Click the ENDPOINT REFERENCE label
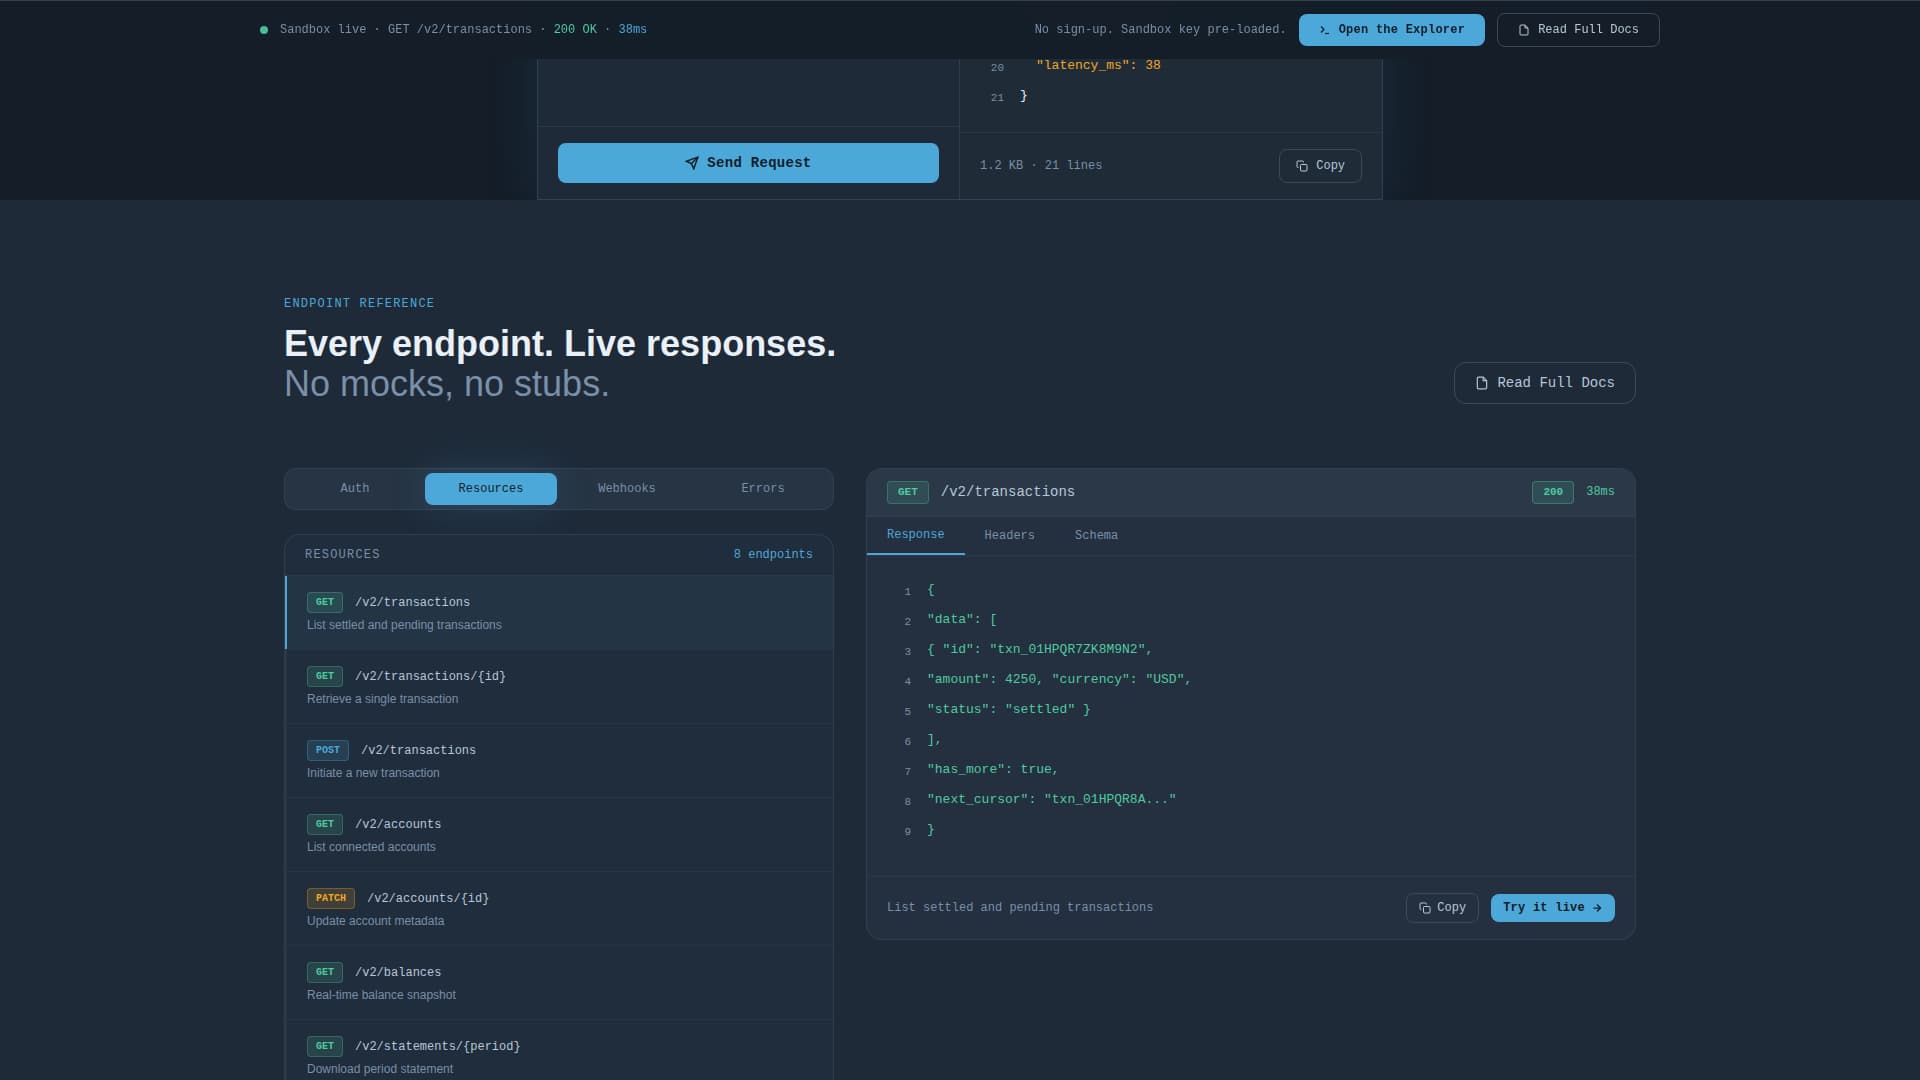This screenshot has width=1920, height=1080. tap(359, 304)
